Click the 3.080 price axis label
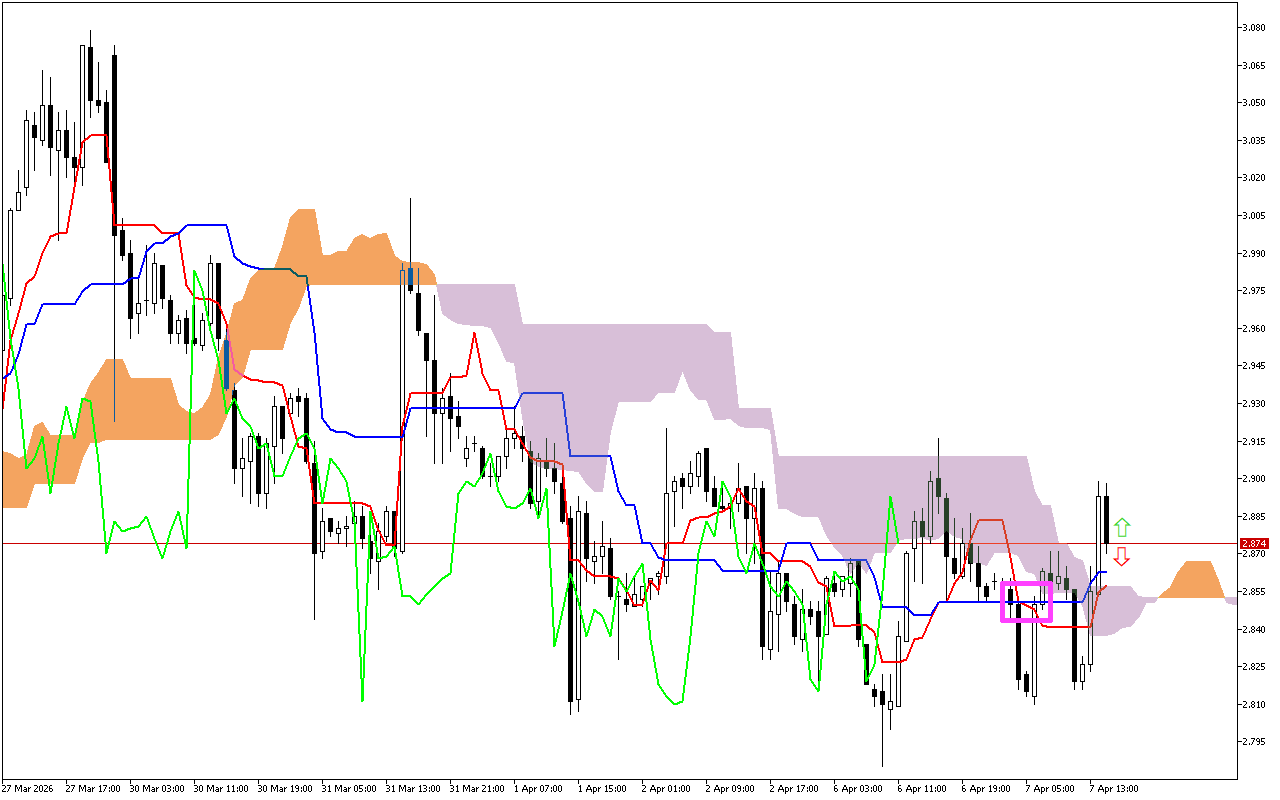The image size is (1280, 800). click(x=1254, y=28)
